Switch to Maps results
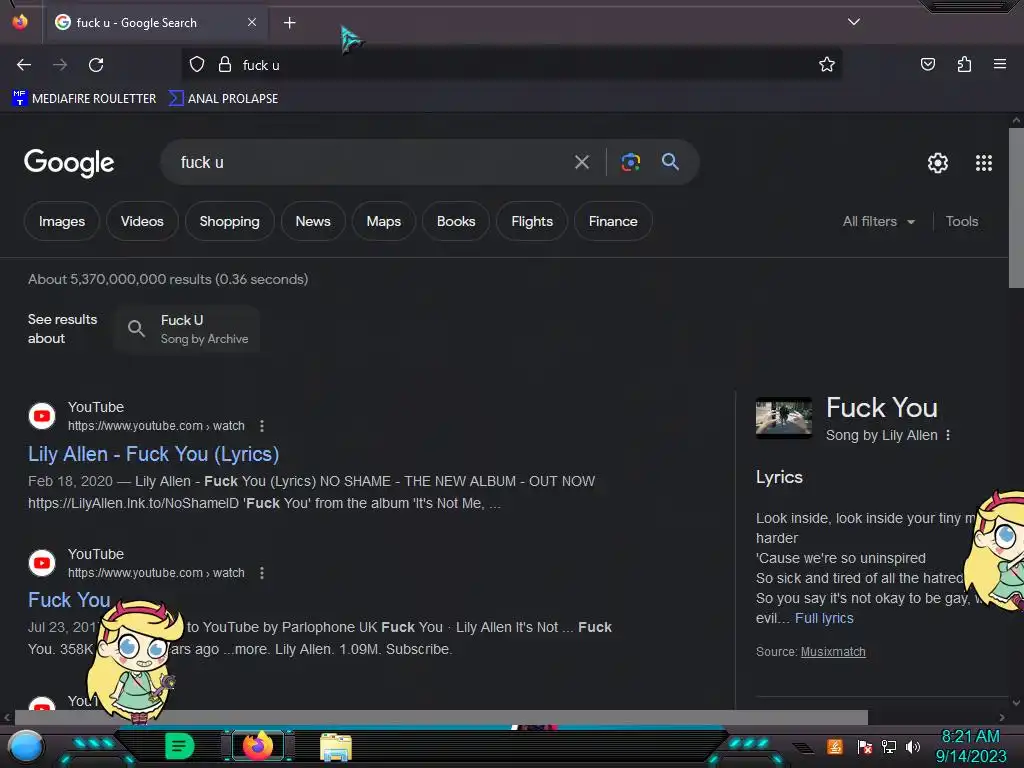This screenshot has height=768, width=1024. coord(383,221)
